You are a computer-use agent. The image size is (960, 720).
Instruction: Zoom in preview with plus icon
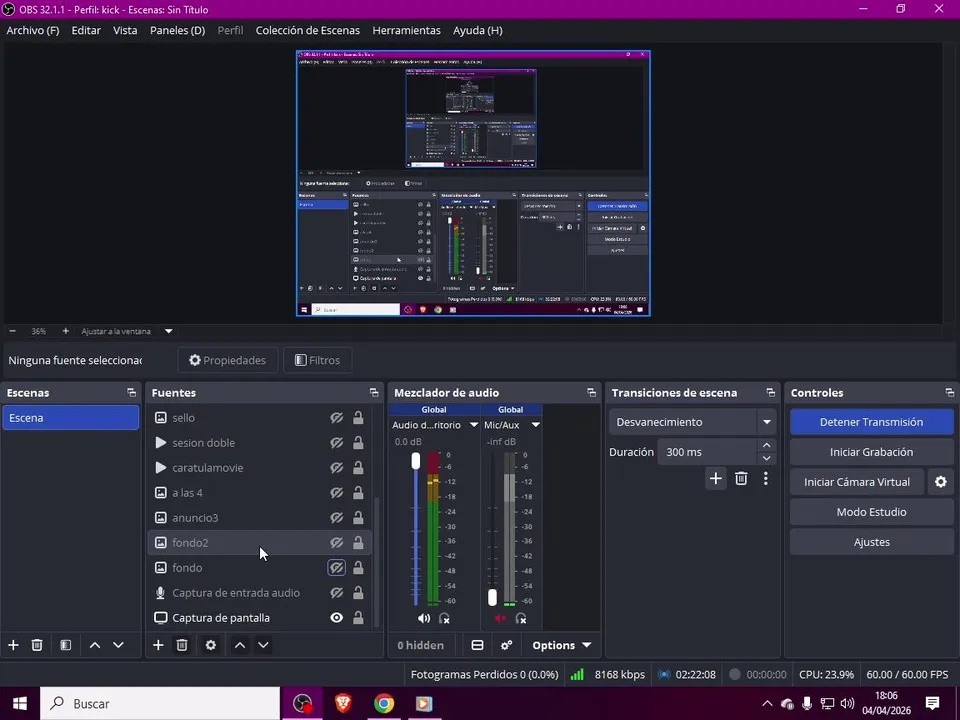point(66,331)
